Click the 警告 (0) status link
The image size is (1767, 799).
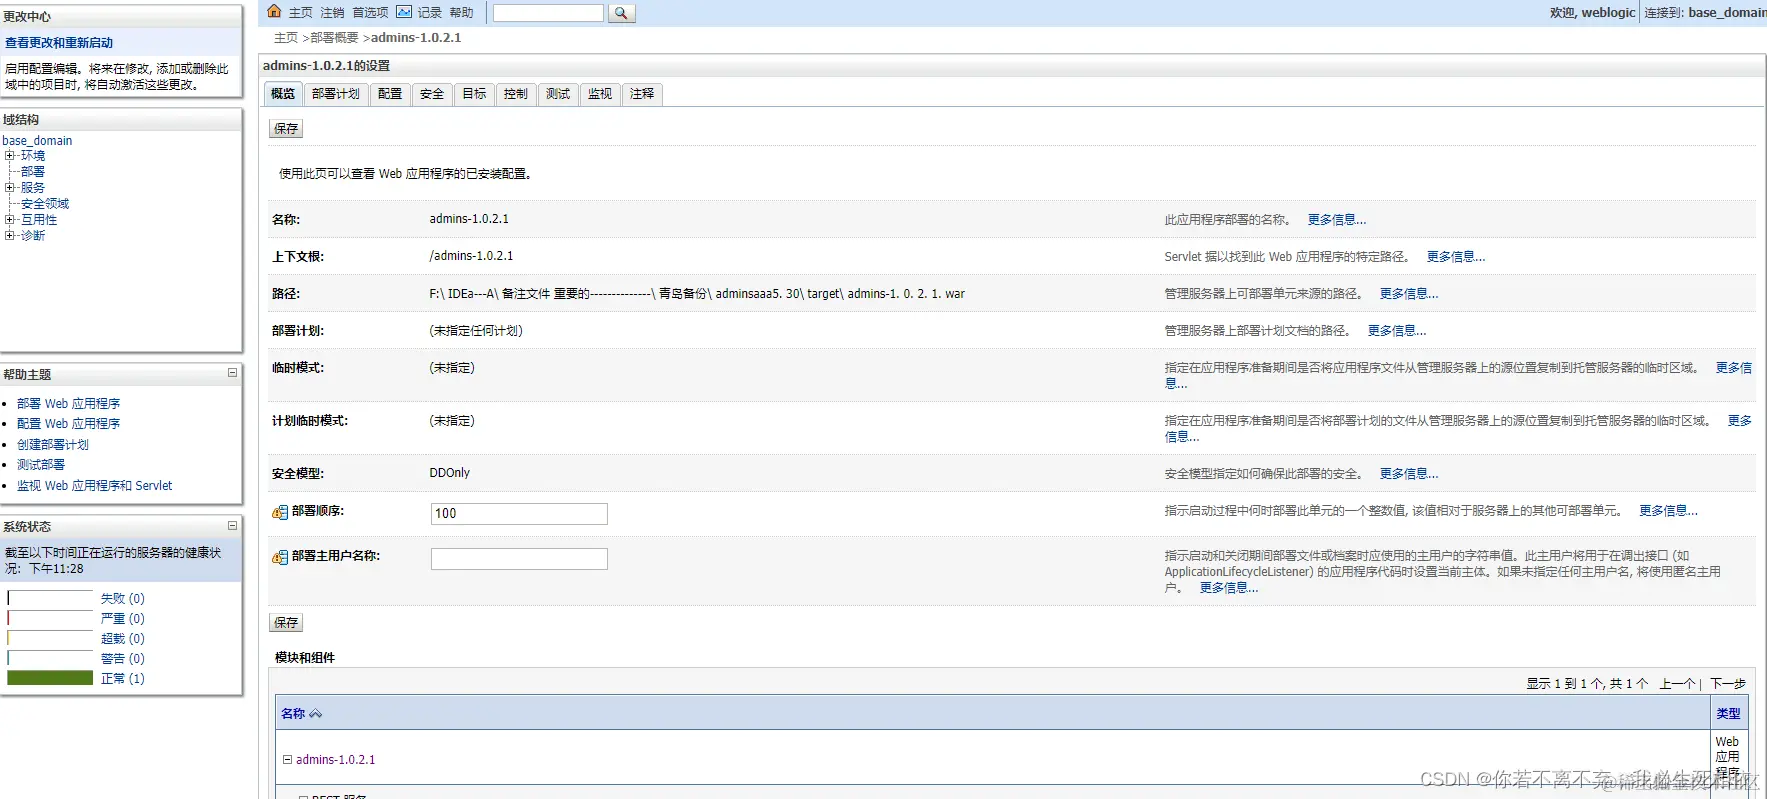click(122, 659)
